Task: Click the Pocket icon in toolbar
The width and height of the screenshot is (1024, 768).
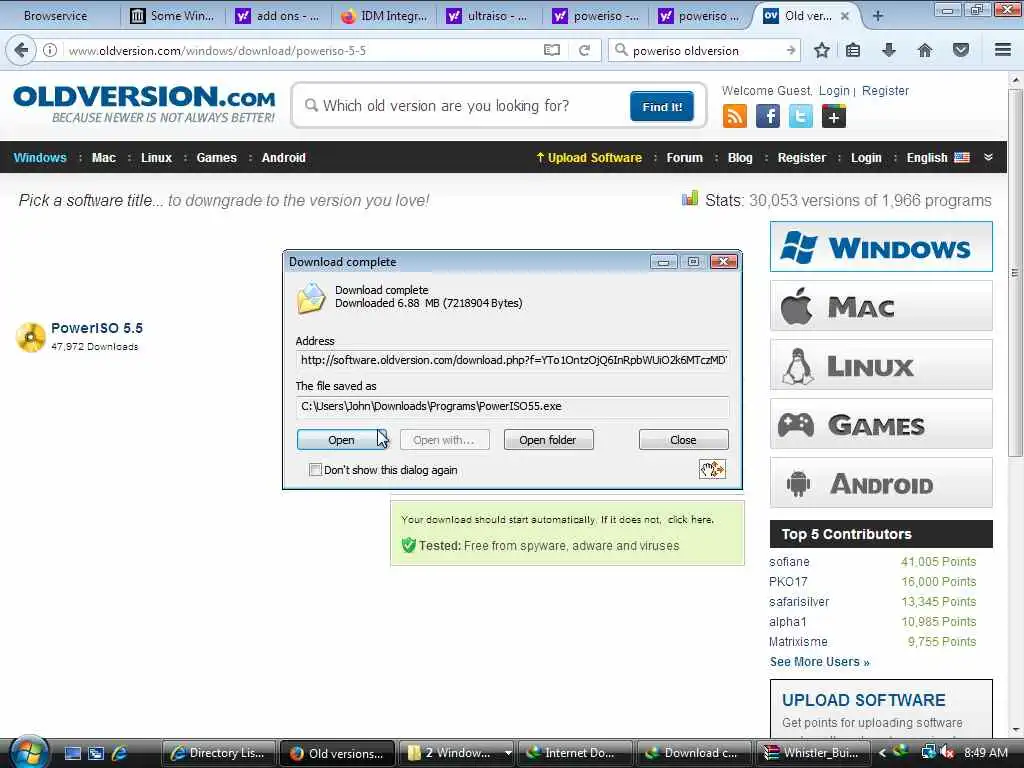Action: [961, 50]
